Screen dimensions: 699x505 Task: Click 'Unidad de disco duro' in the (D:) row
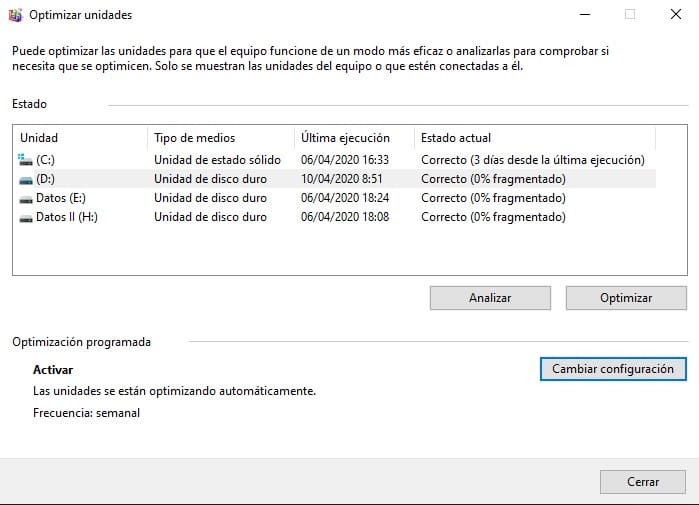(210, 179)
